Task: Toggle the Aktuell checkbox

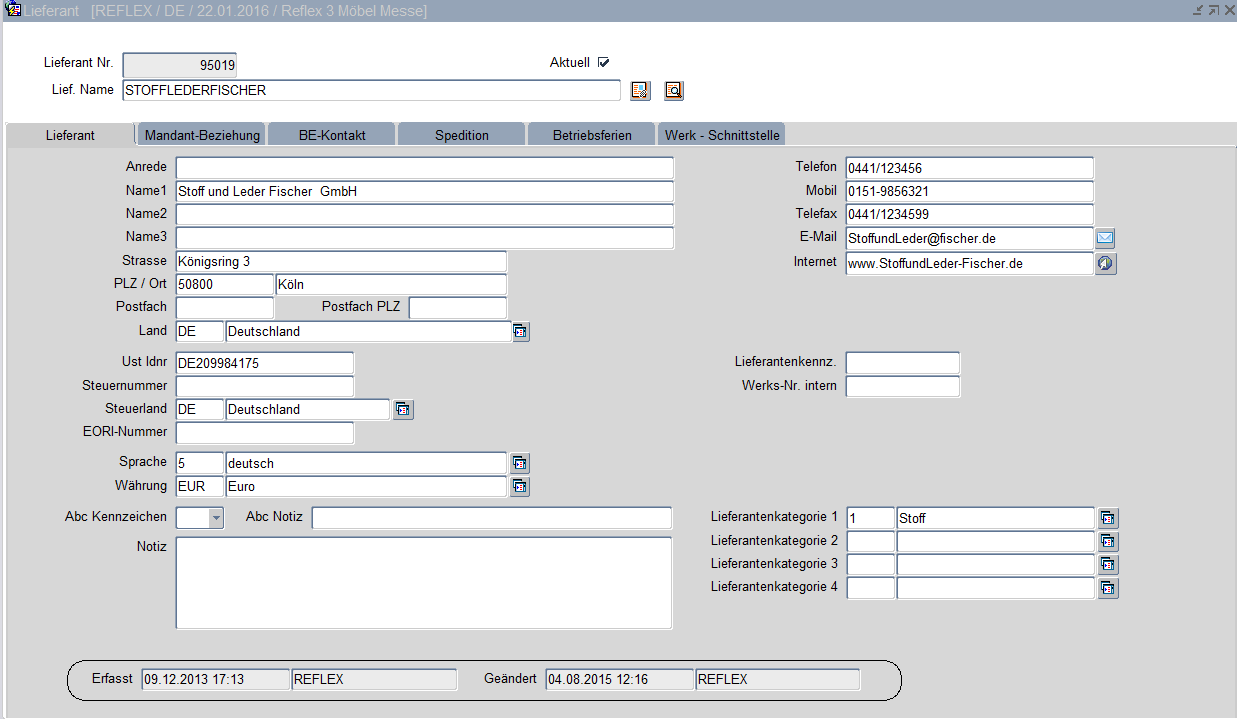Action: point(603,63)
